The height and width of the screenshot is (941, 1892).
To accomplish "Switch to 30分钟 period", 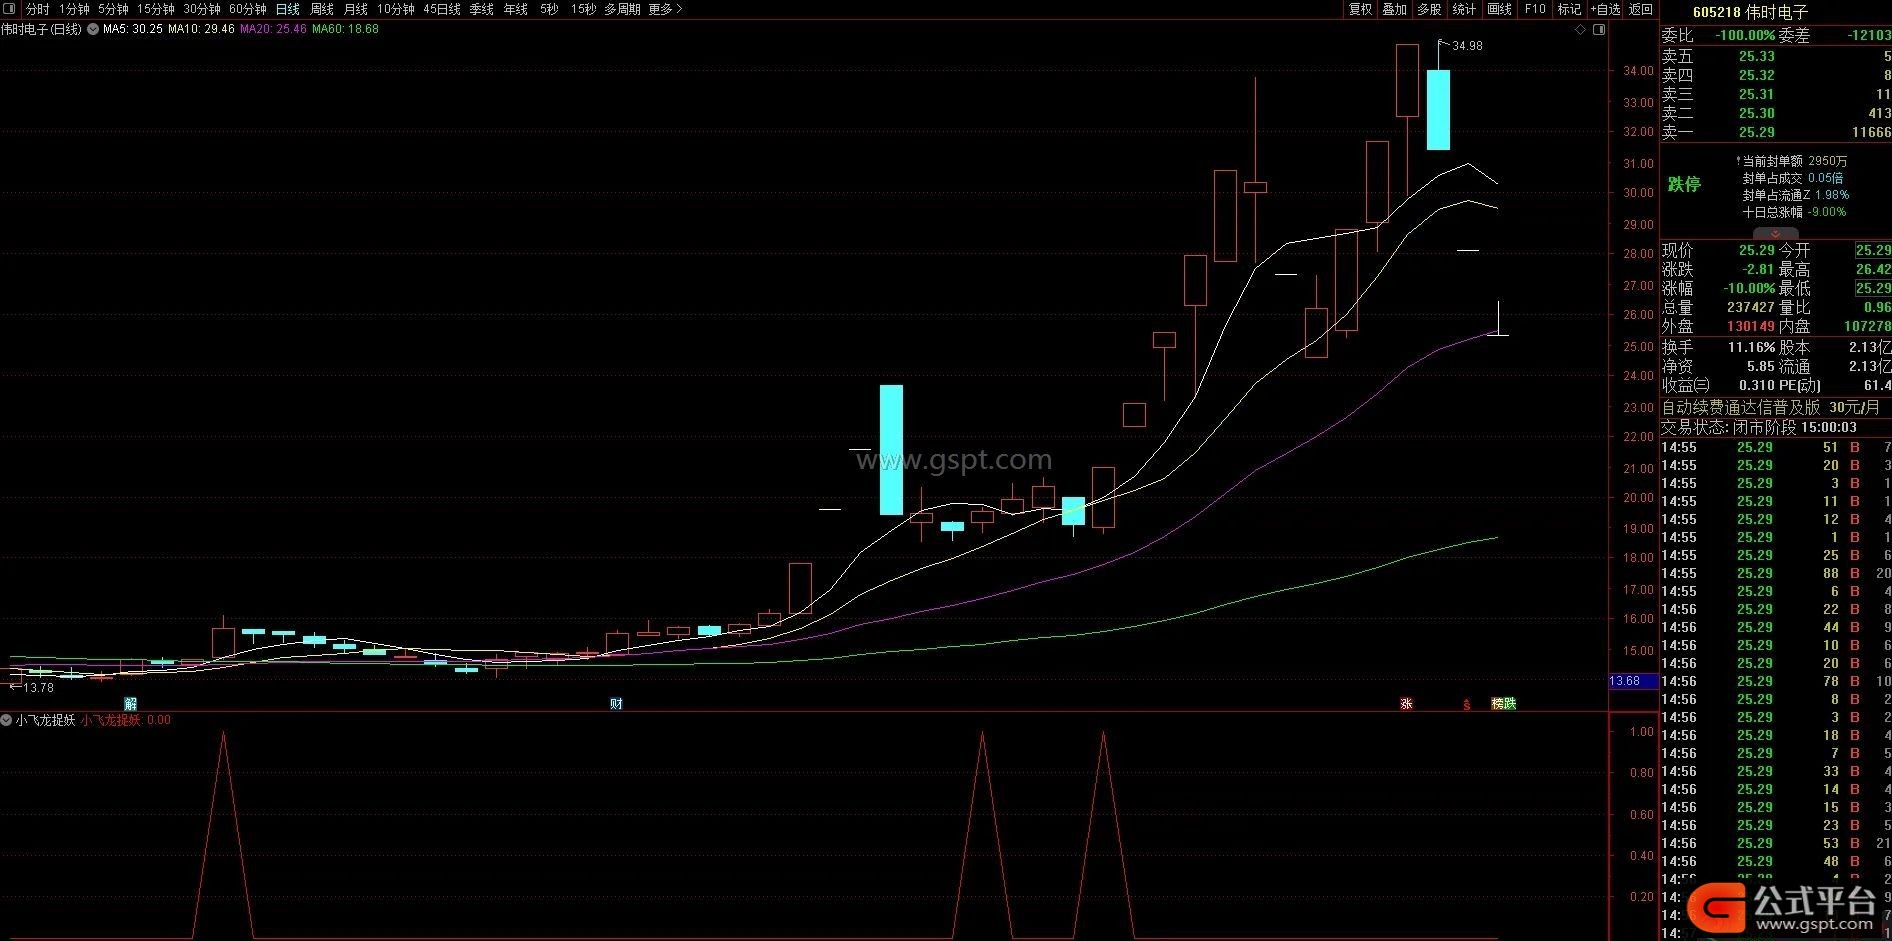I will coord(201,9).
